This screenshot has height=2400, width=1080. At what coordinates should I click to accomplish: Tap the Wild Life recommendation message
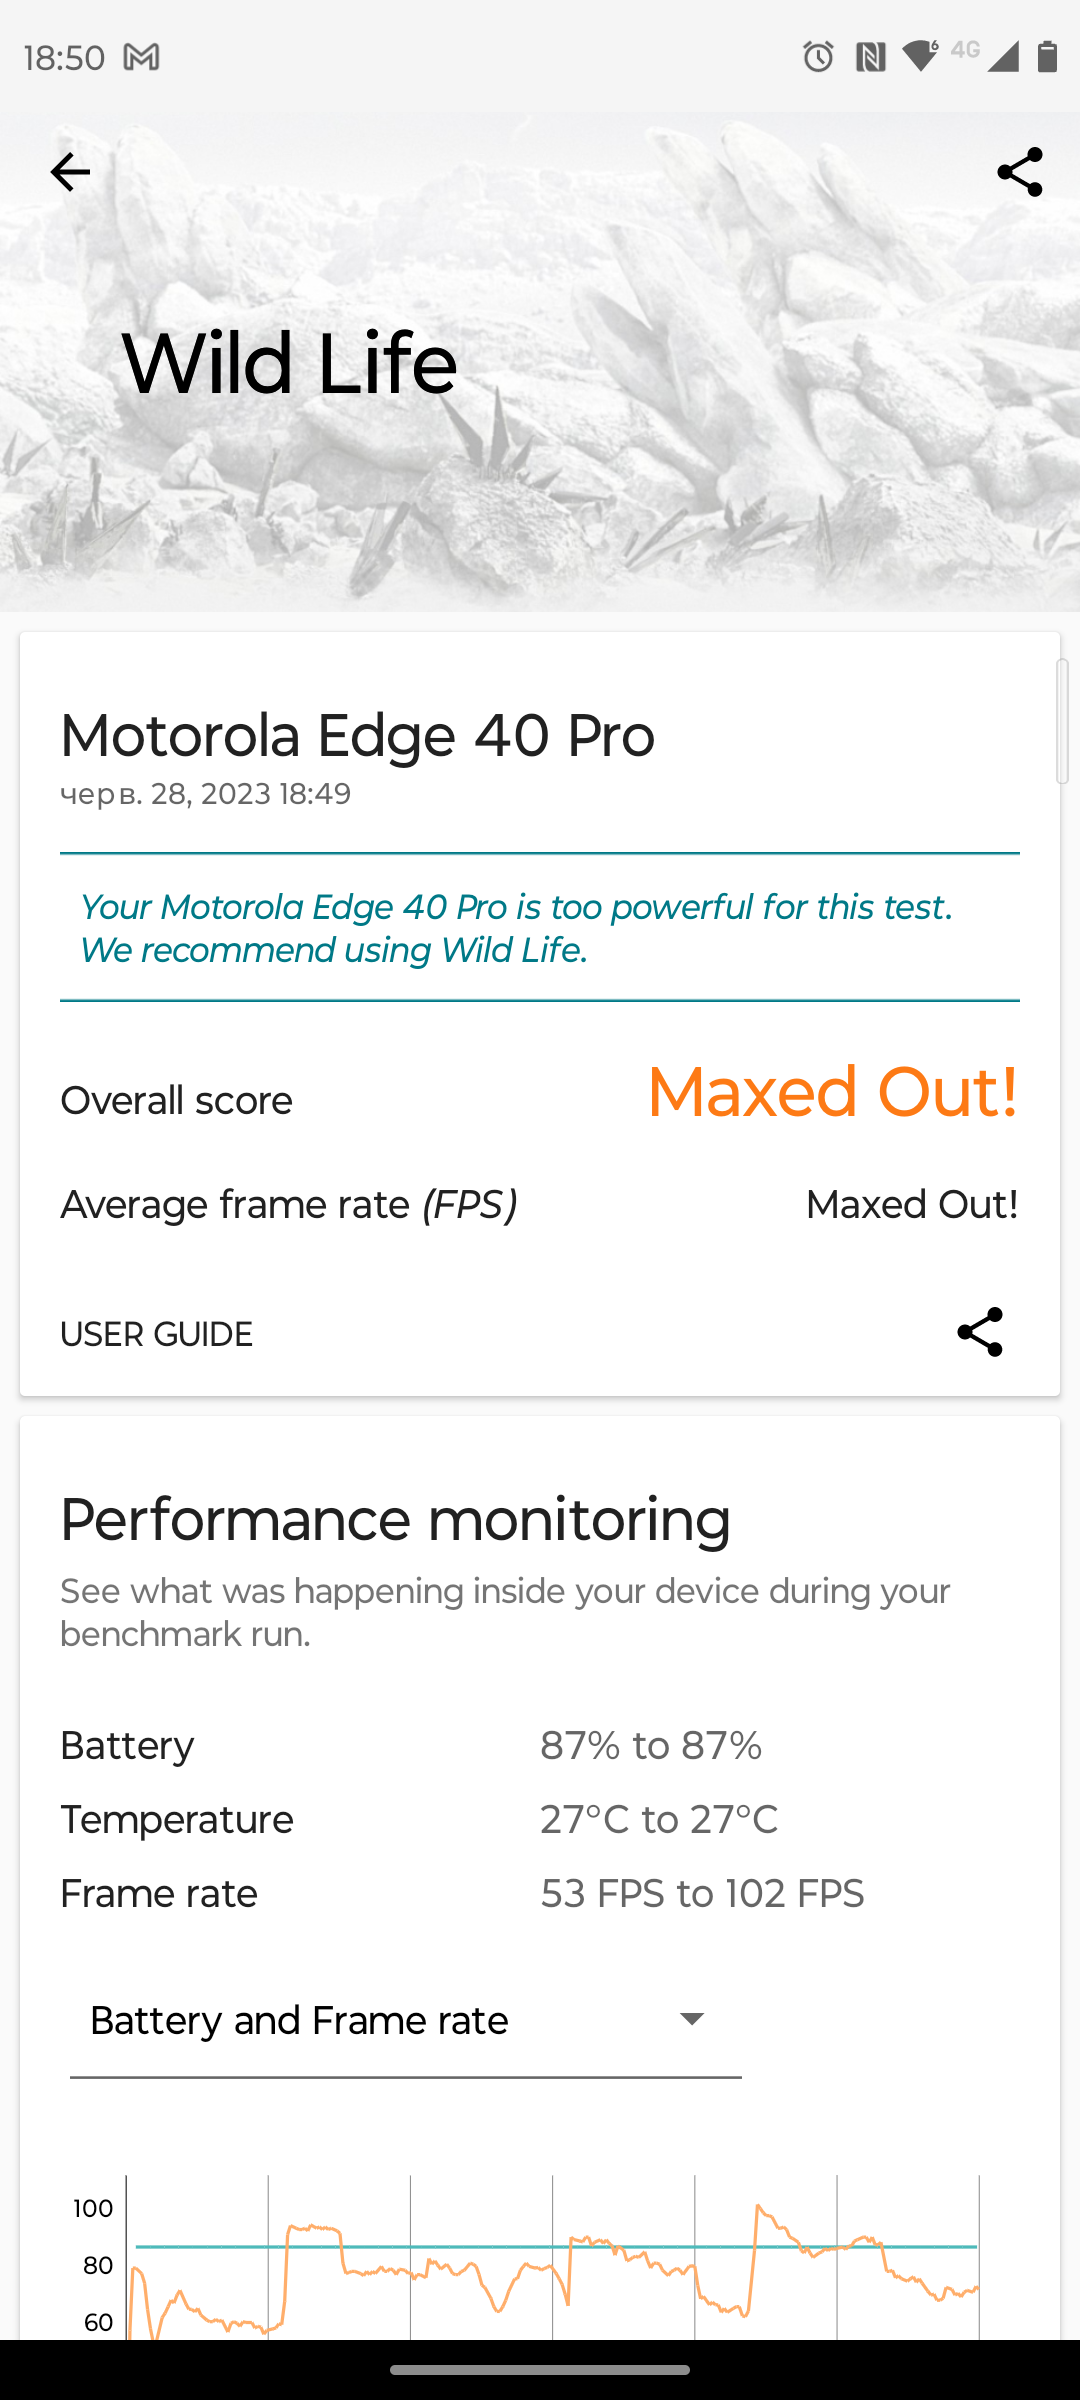(516, 928)
